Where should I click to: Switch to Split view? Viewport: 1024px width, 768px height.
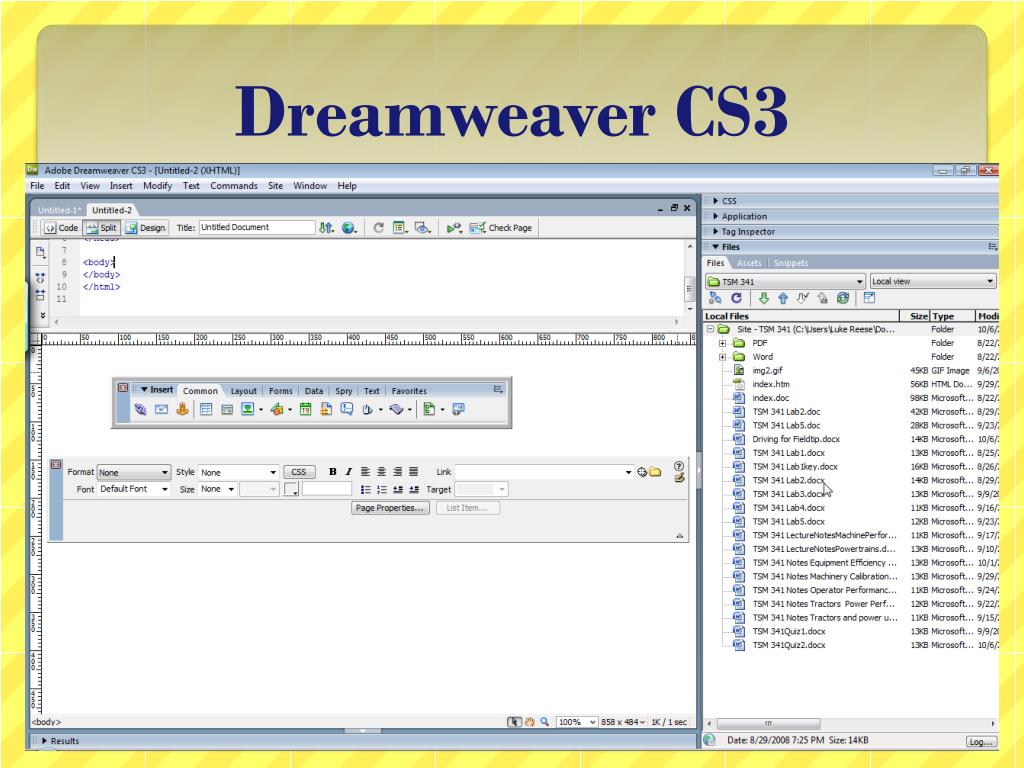102,228
